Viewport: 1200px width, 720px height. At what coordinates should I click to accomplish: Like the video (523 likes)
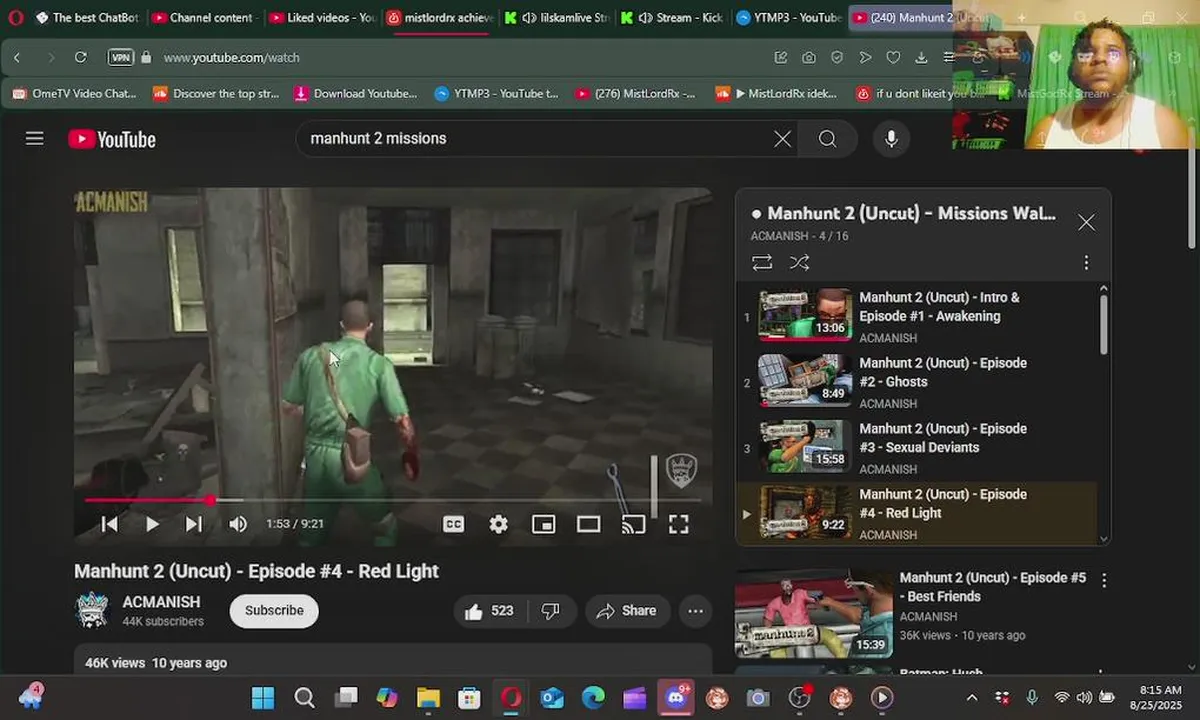489,611
